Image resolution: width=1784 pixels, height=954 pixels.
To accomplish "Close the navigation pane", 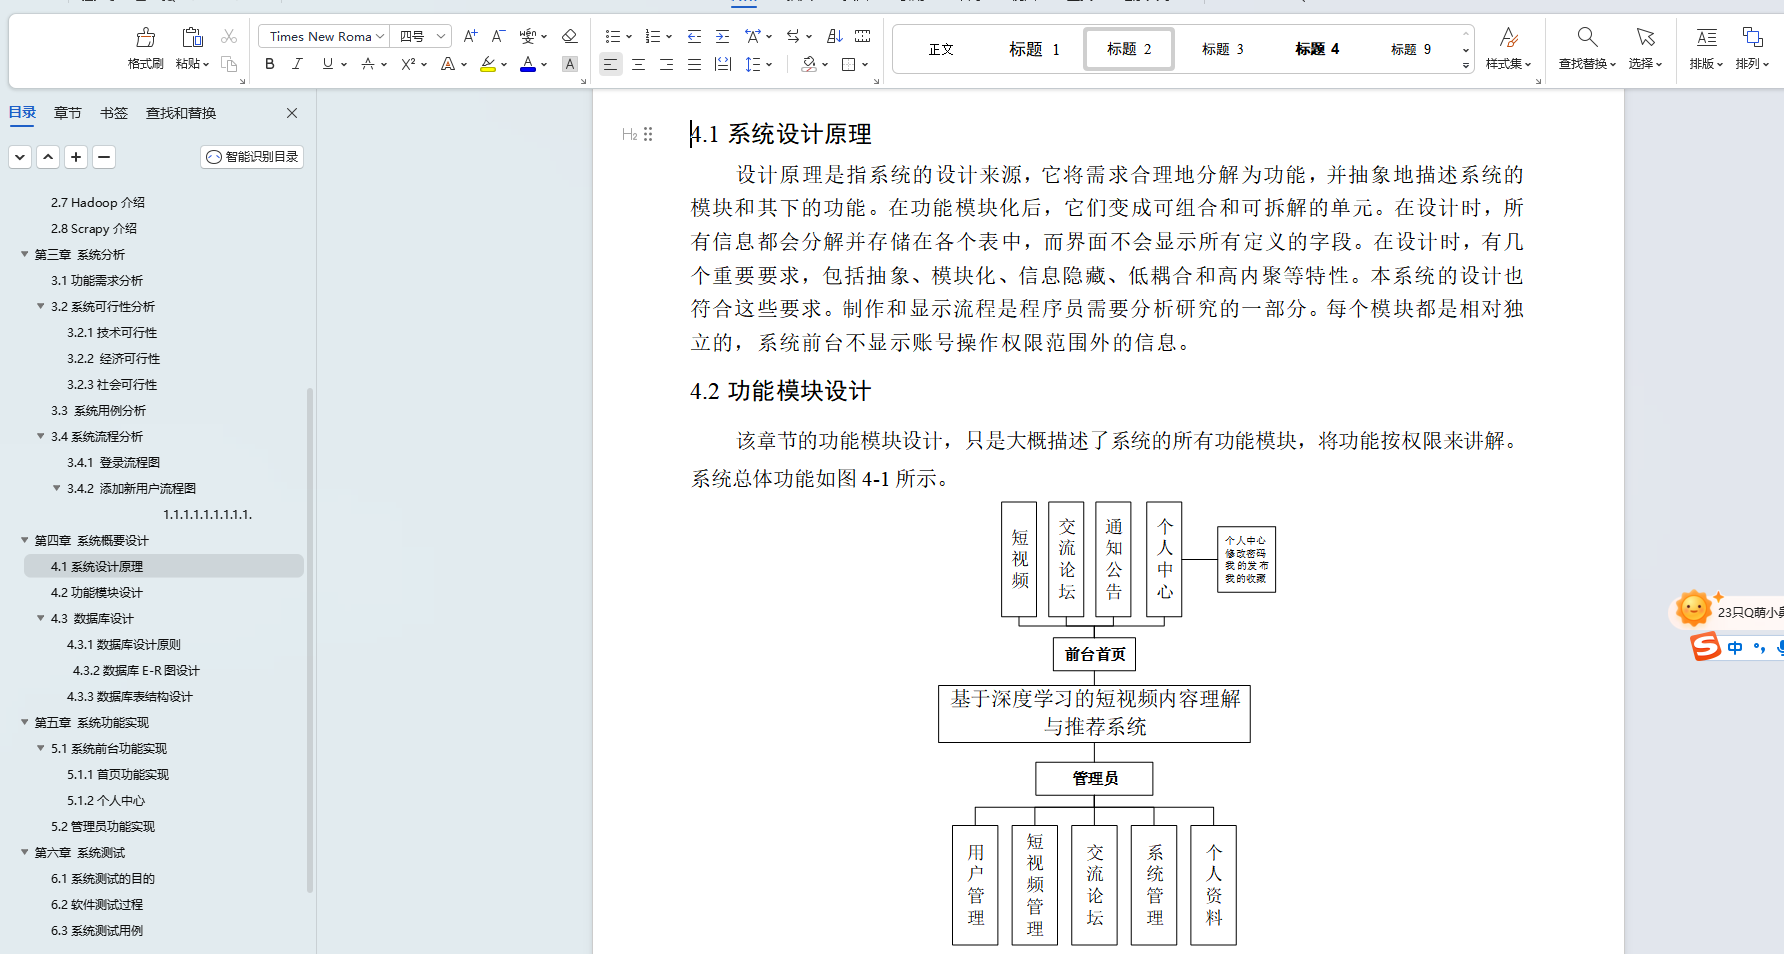I will pos(292,113).
